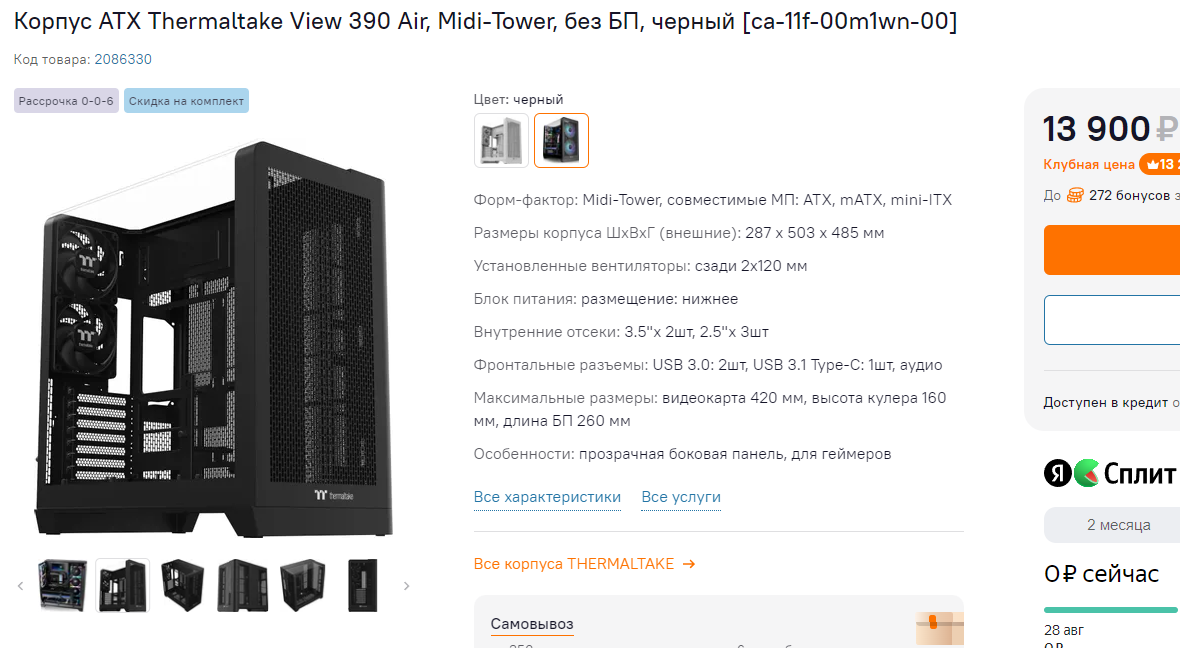Open the Скидка на комплект badge

(187, 101)
